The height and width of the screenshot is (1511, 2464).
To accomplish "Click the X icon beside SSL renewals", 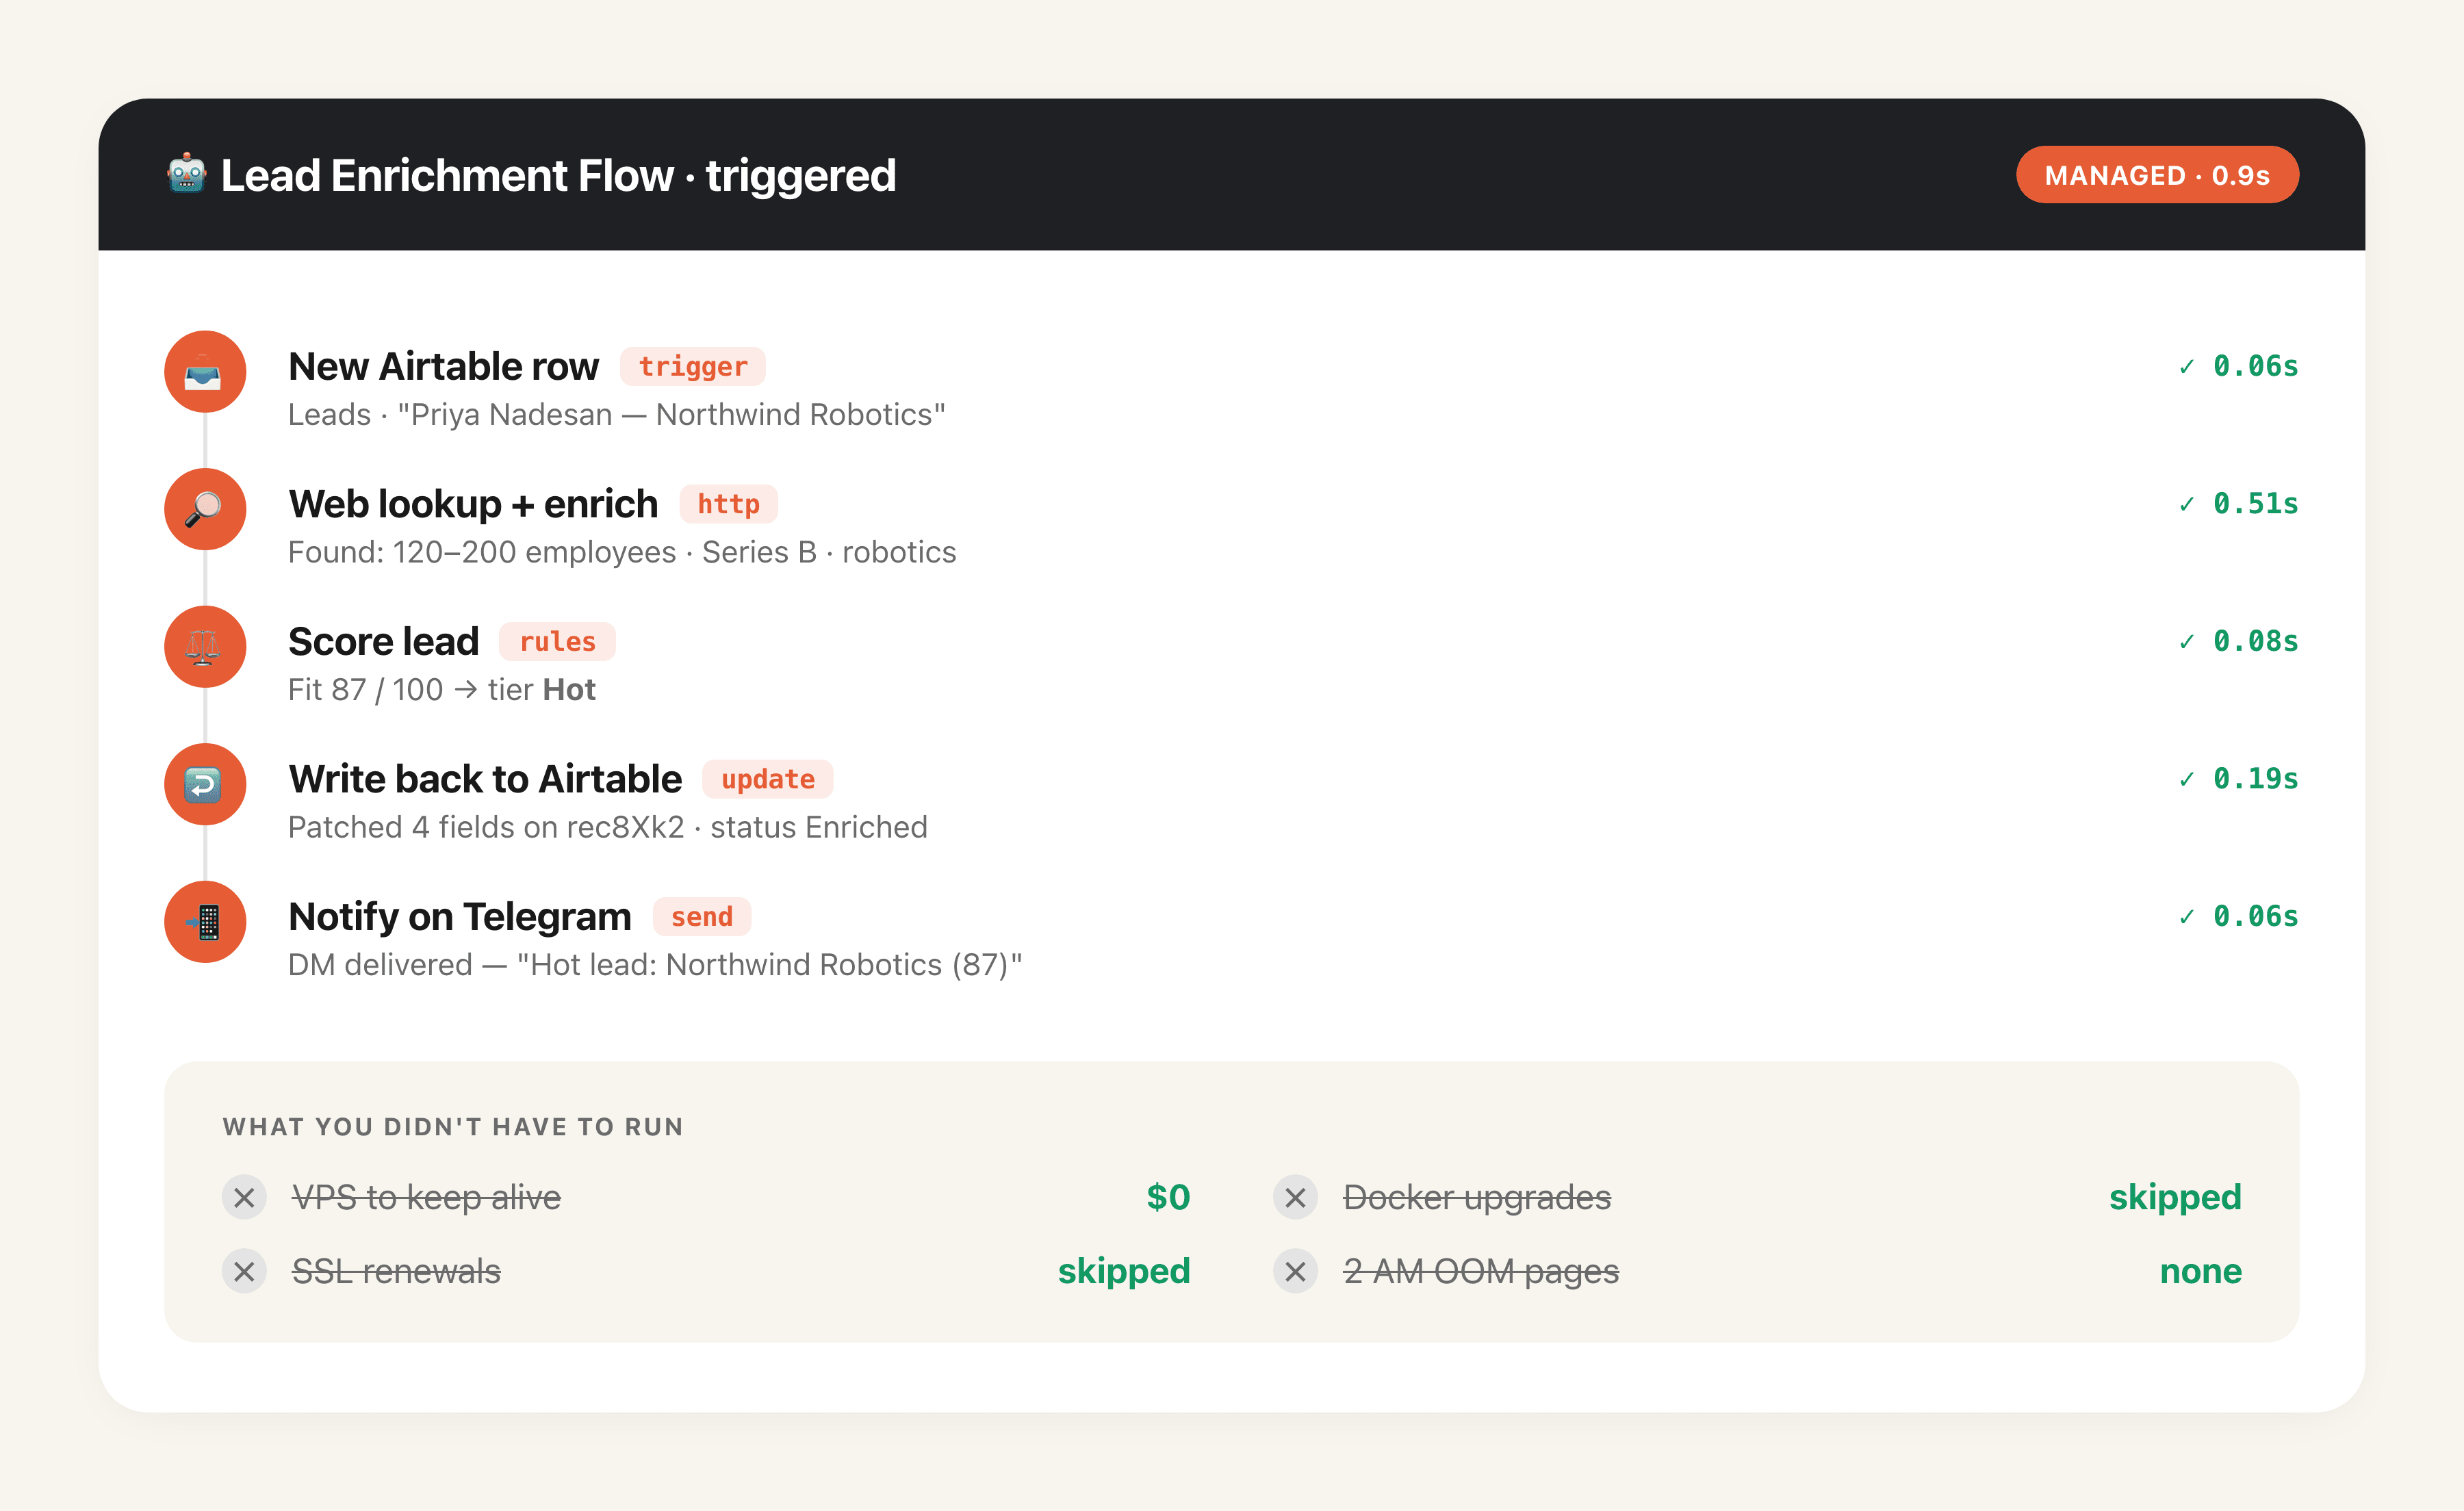I will 244,1271.
